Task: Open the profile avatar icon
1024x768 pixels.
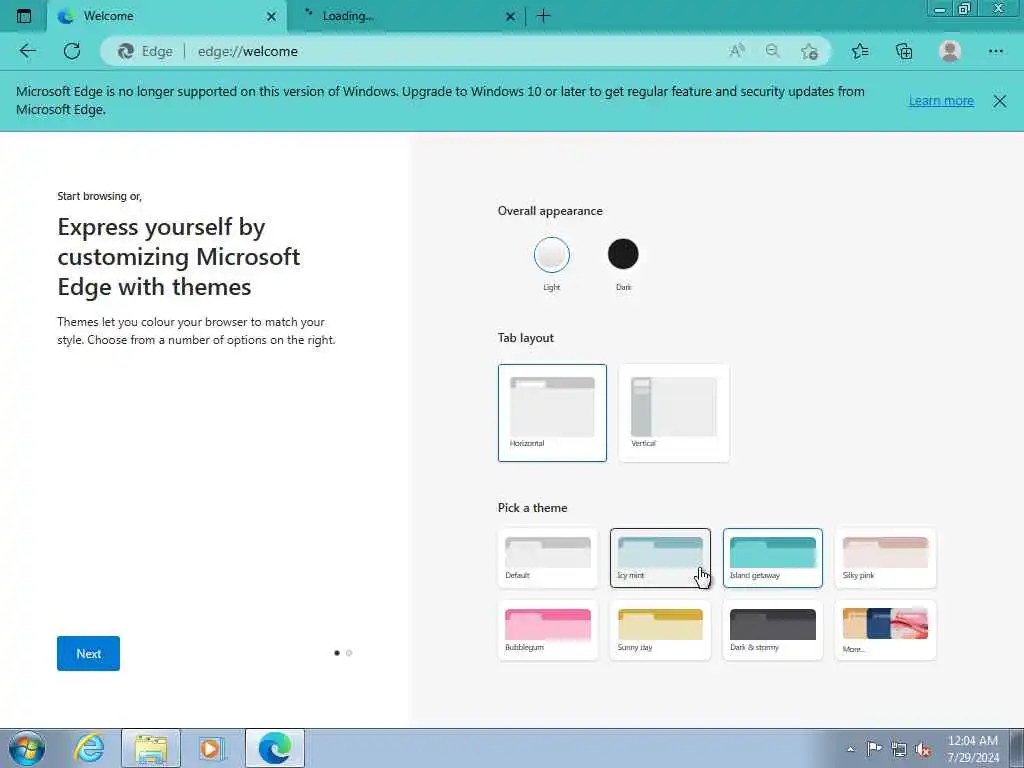Action: click(x=950, y=51)
